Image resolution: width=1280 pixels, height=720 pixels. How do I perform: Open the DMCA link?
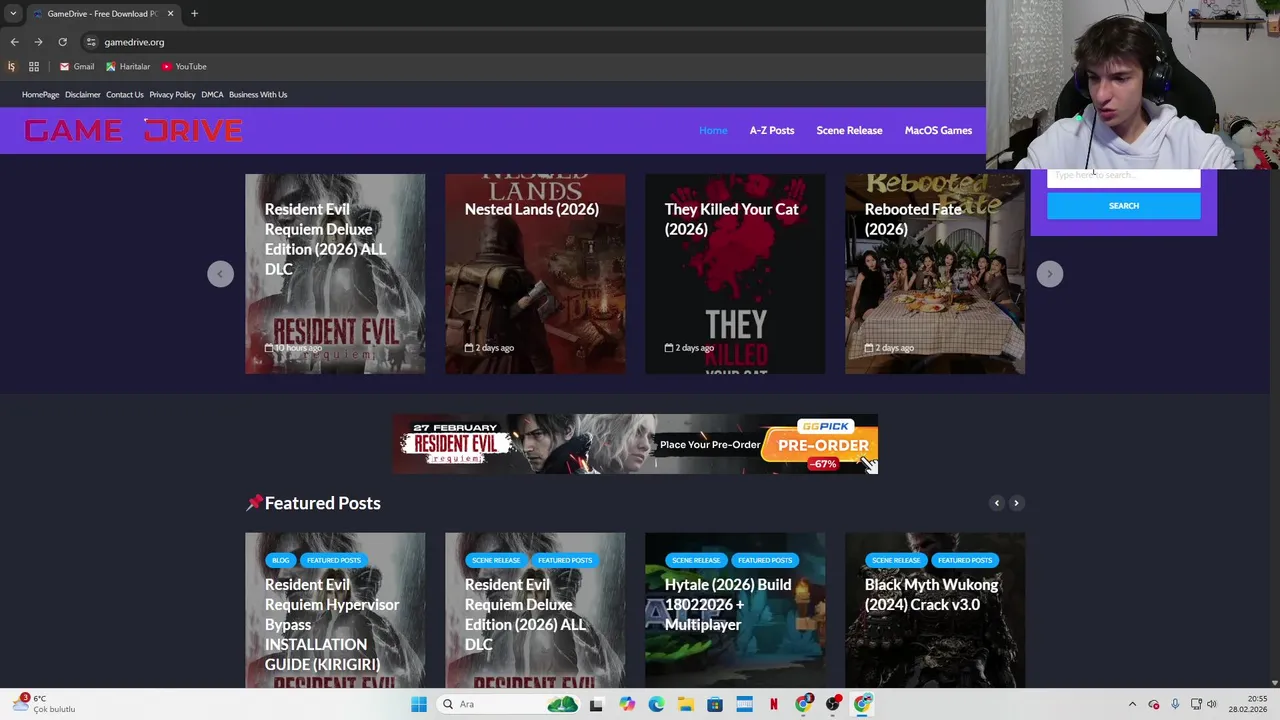coord(212,94)
